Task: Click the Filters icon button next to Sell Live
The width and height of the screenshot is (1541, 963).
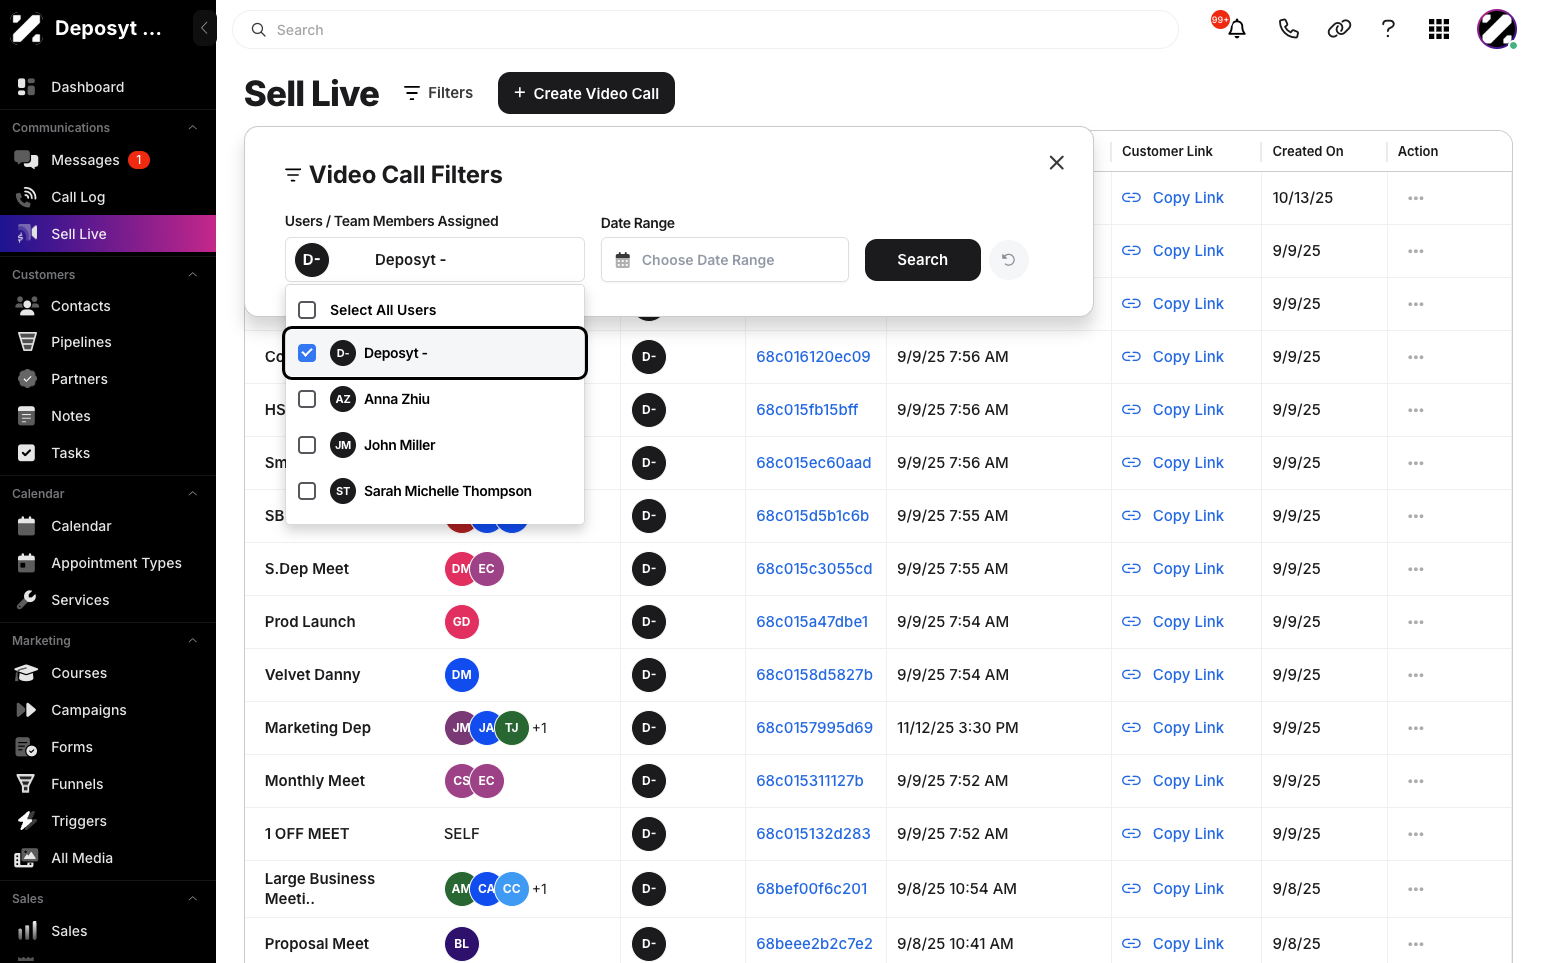Action: point(438,93)
